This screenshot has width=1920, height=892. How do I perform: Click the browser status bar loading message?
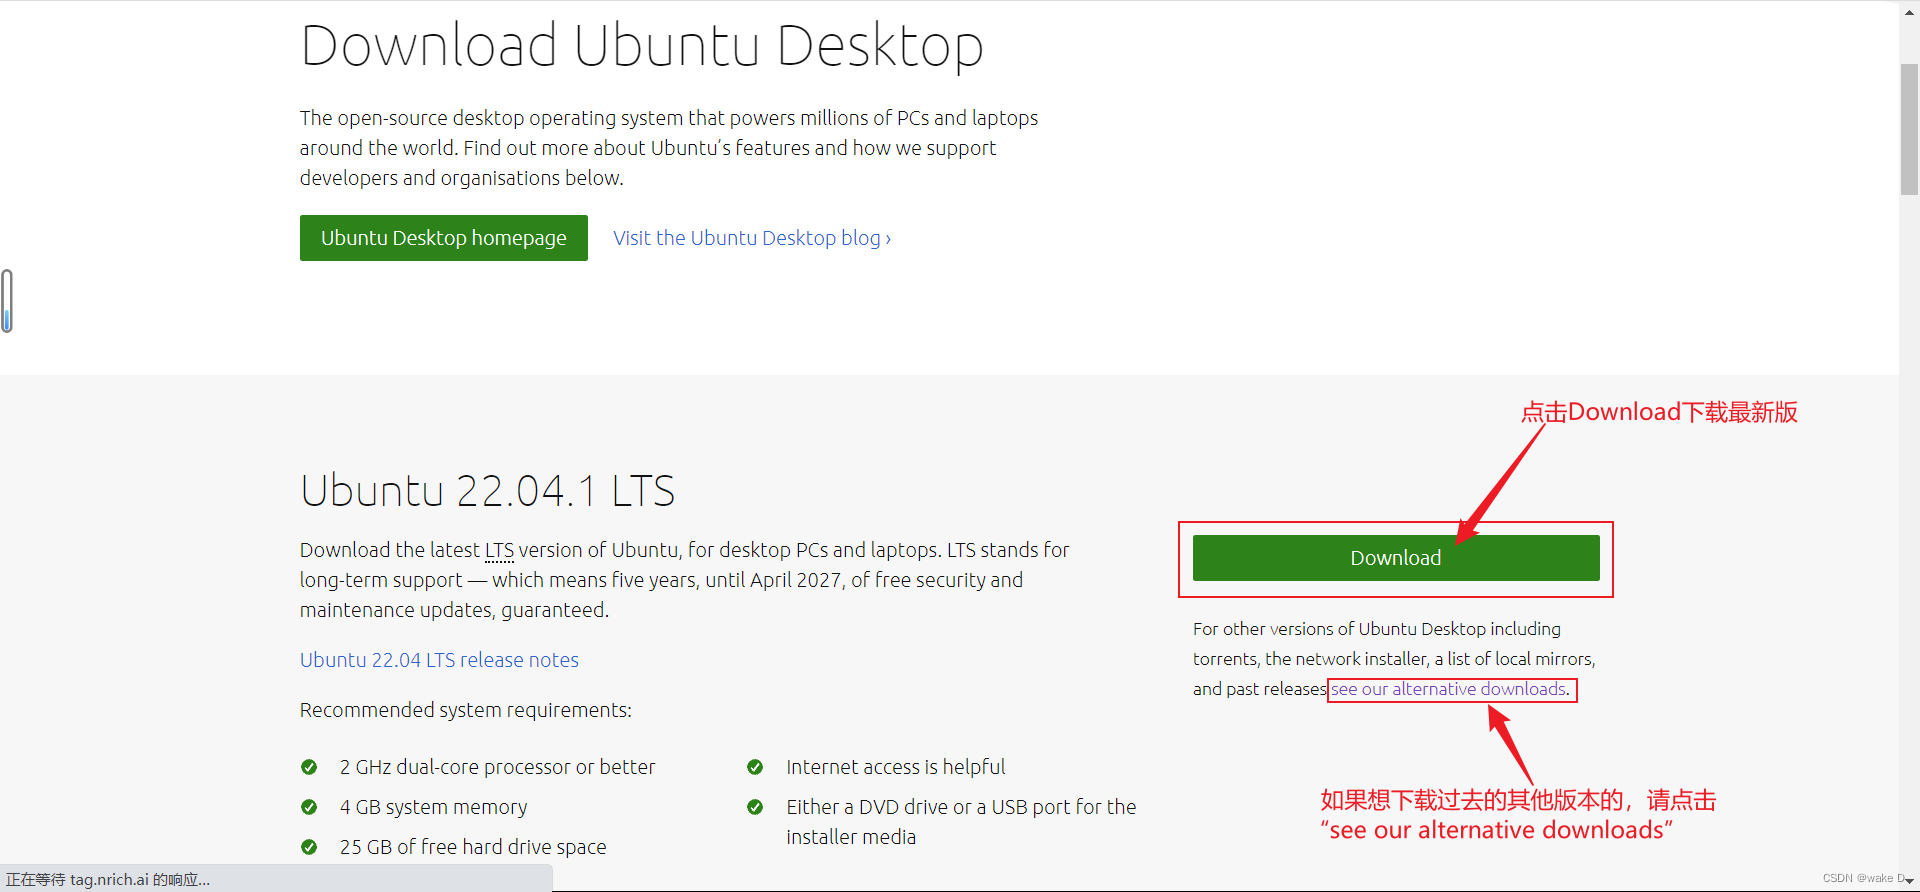(108, 880)
